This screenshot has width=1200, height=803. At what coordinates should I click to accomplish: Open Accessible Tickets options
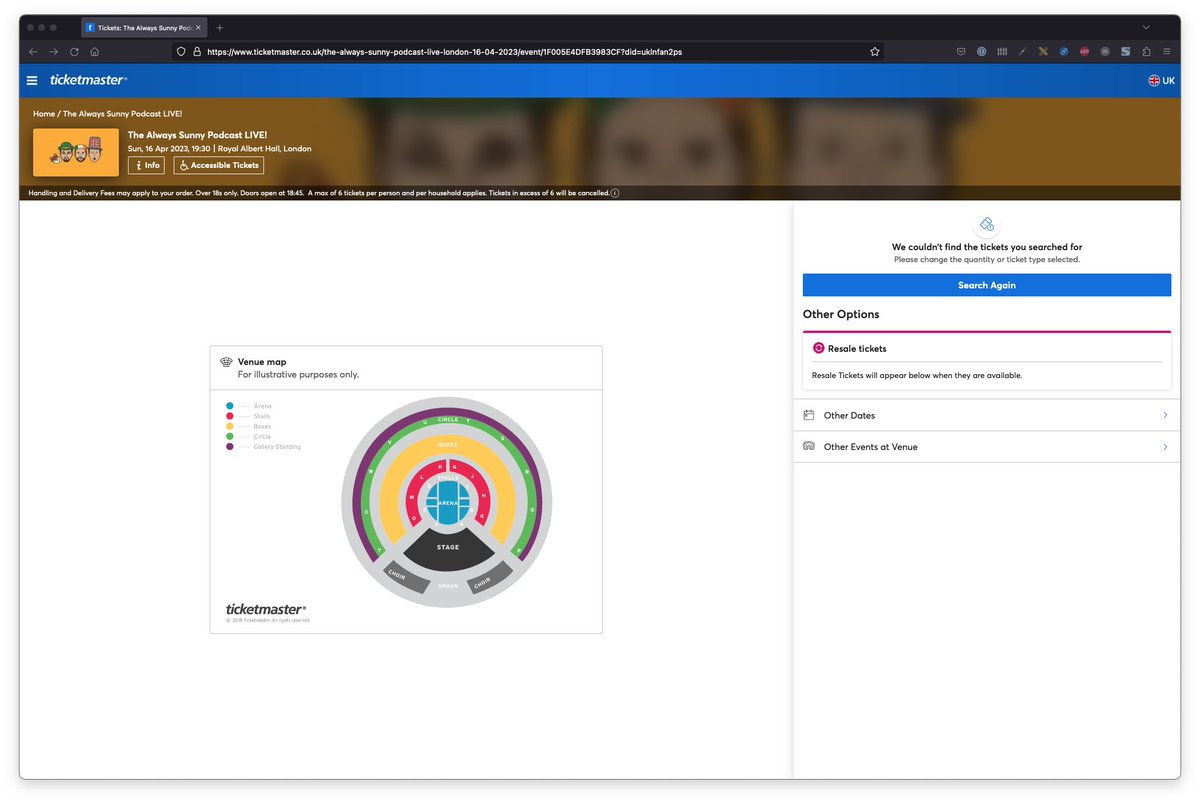[x=219, y=165]
